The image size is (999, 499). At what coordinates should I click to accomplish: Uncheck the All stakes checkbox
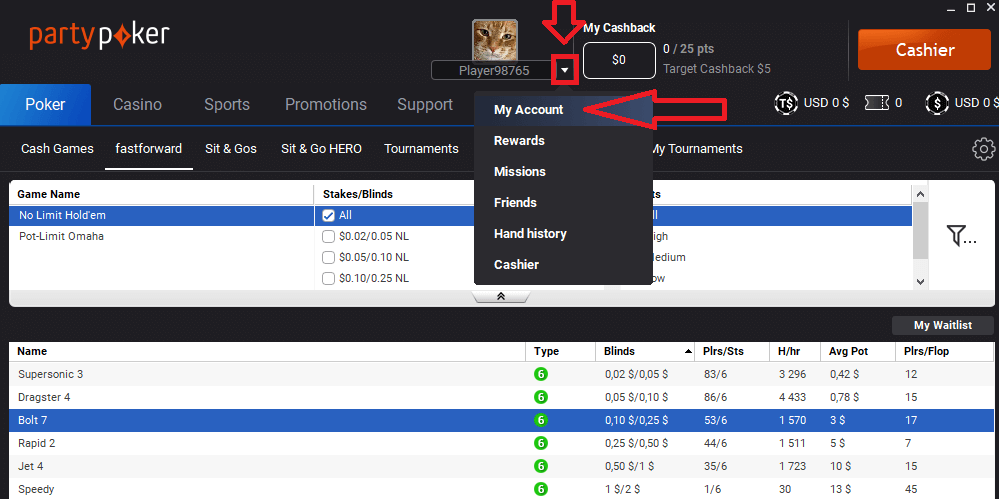tap(329, 215)
